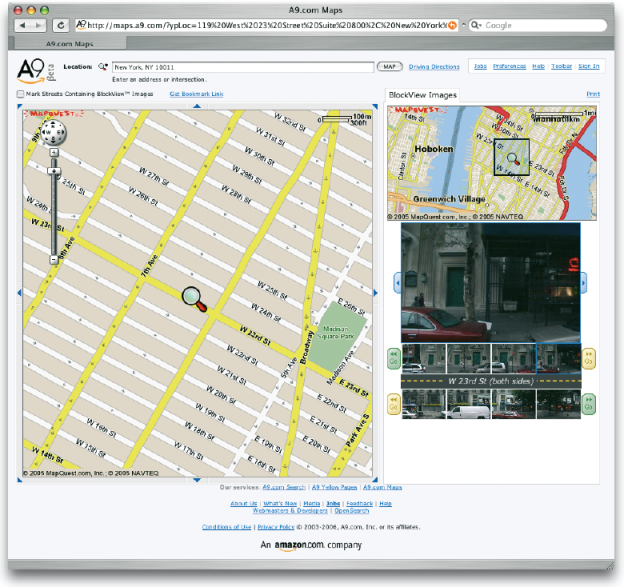This screenshot has height=587, width=624.
Task: Select highlighted fourth thumbnail in top strip
Action: click(x=559, y=359)
